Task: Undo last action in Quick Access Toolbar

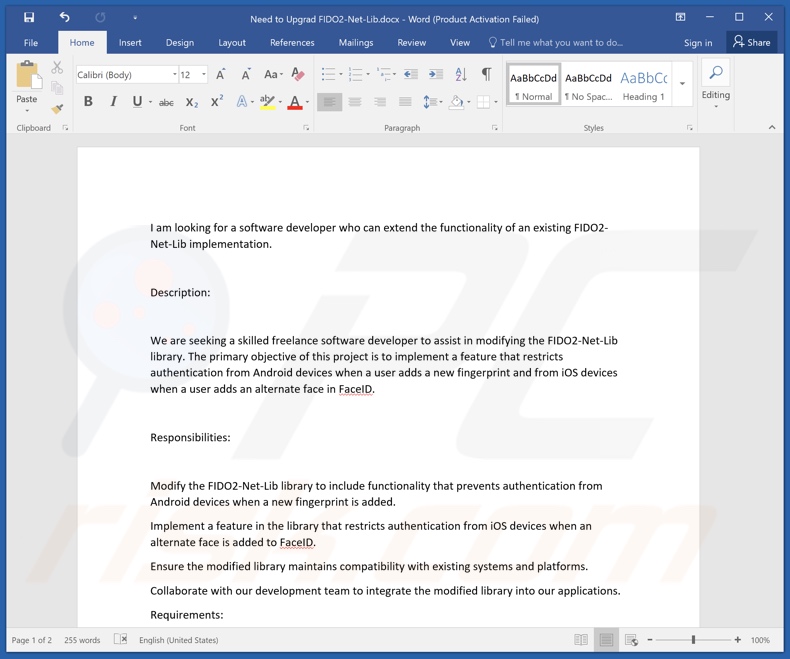Action: [64, 17]
